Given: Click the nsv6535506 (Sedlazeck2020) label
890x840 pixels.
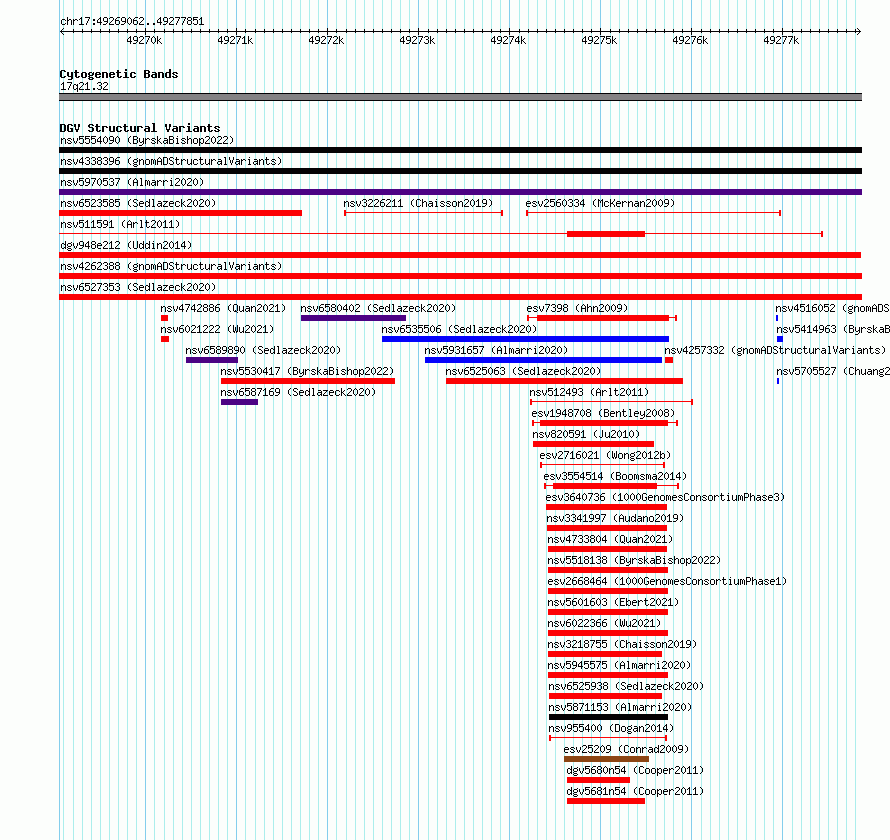Looking at the screenshot, I should click(459, 329).
